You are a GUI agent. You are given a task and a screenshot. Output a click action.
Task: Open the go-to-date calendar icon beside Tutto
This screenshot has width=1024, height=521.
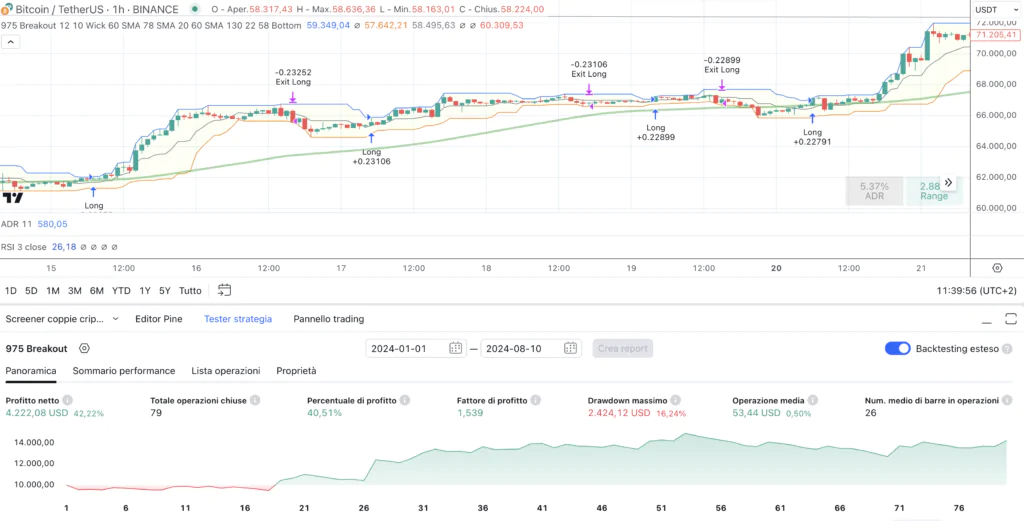click(225, 291)
